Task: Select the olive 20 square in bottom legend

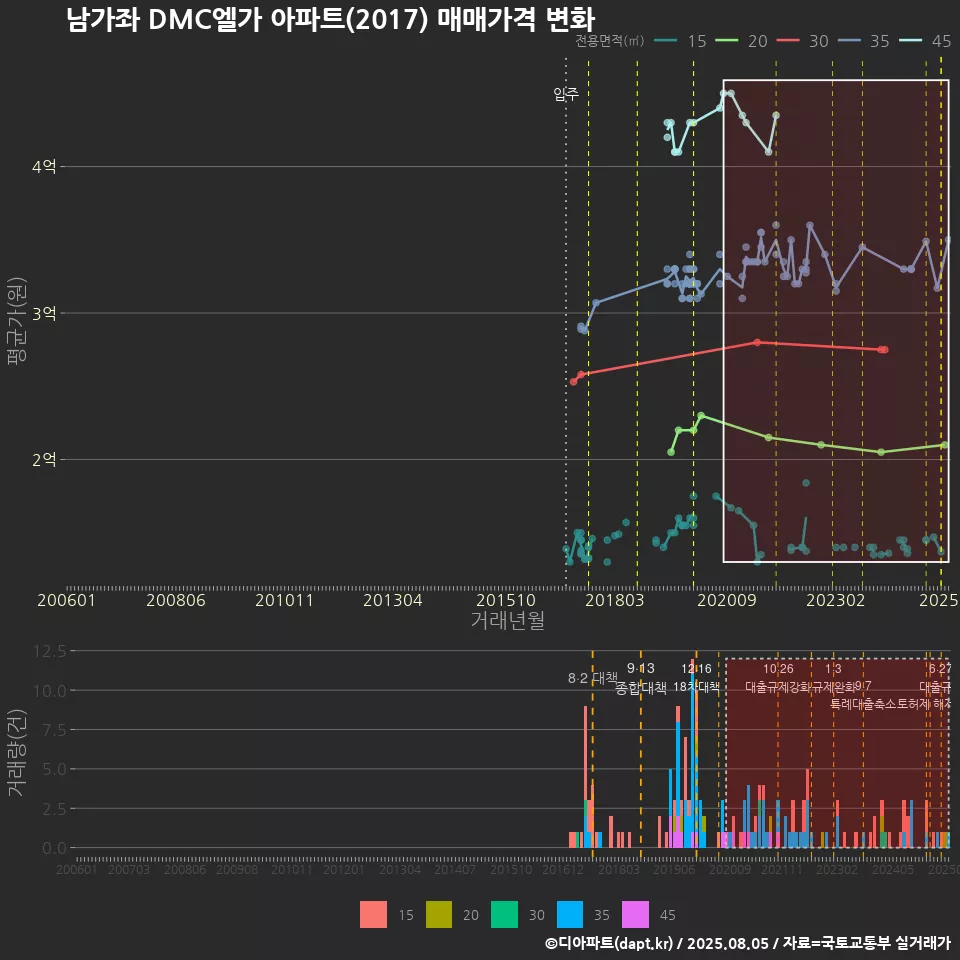Action: point(438,915)
